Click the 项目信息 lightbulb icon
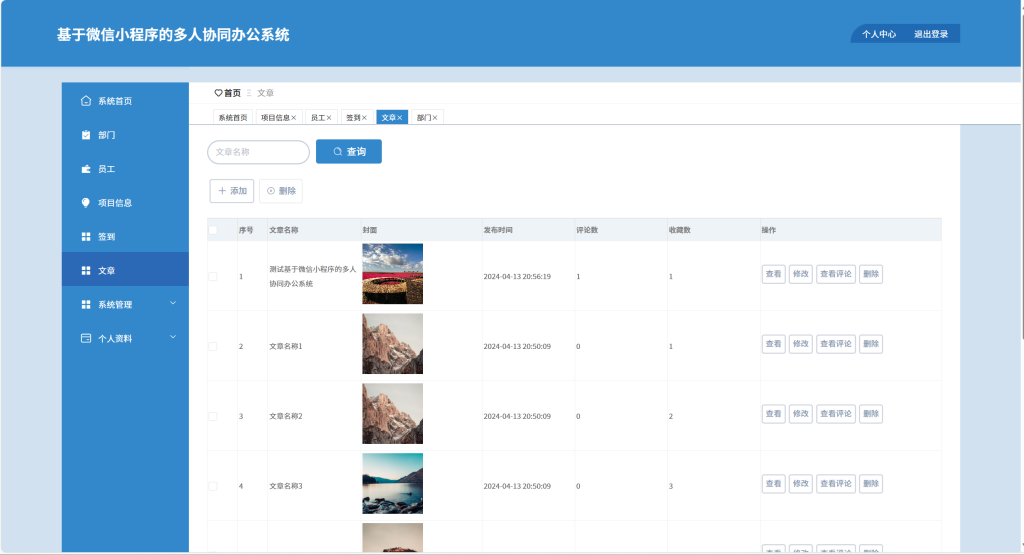 coord(86,202)
